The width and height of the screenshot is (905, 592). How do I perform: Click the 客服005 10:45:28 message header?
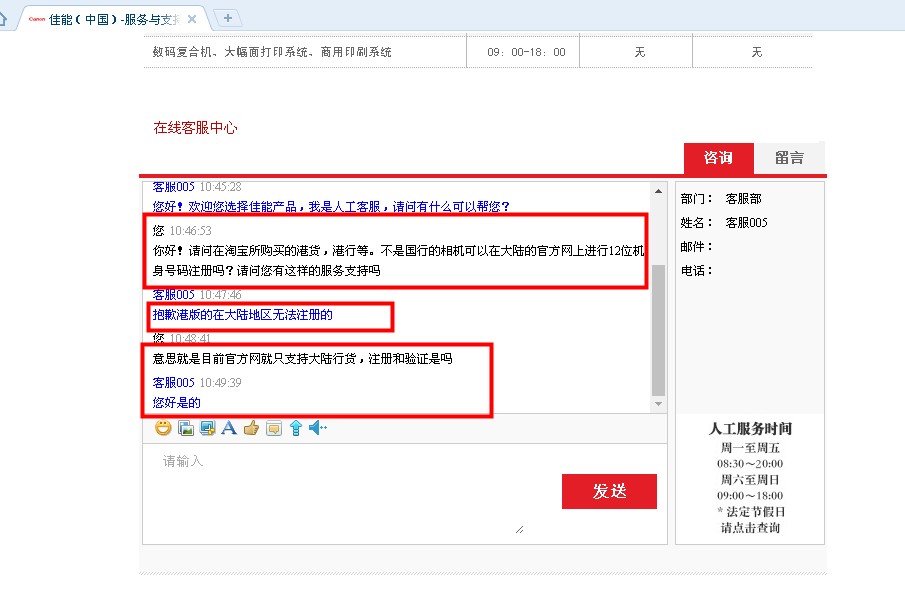pyautogui.click(x=197, y=187)
